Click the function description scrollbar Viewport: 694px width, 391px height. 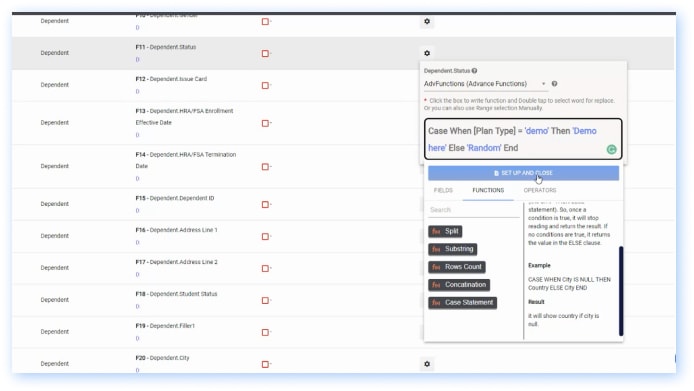coord(621,291)
